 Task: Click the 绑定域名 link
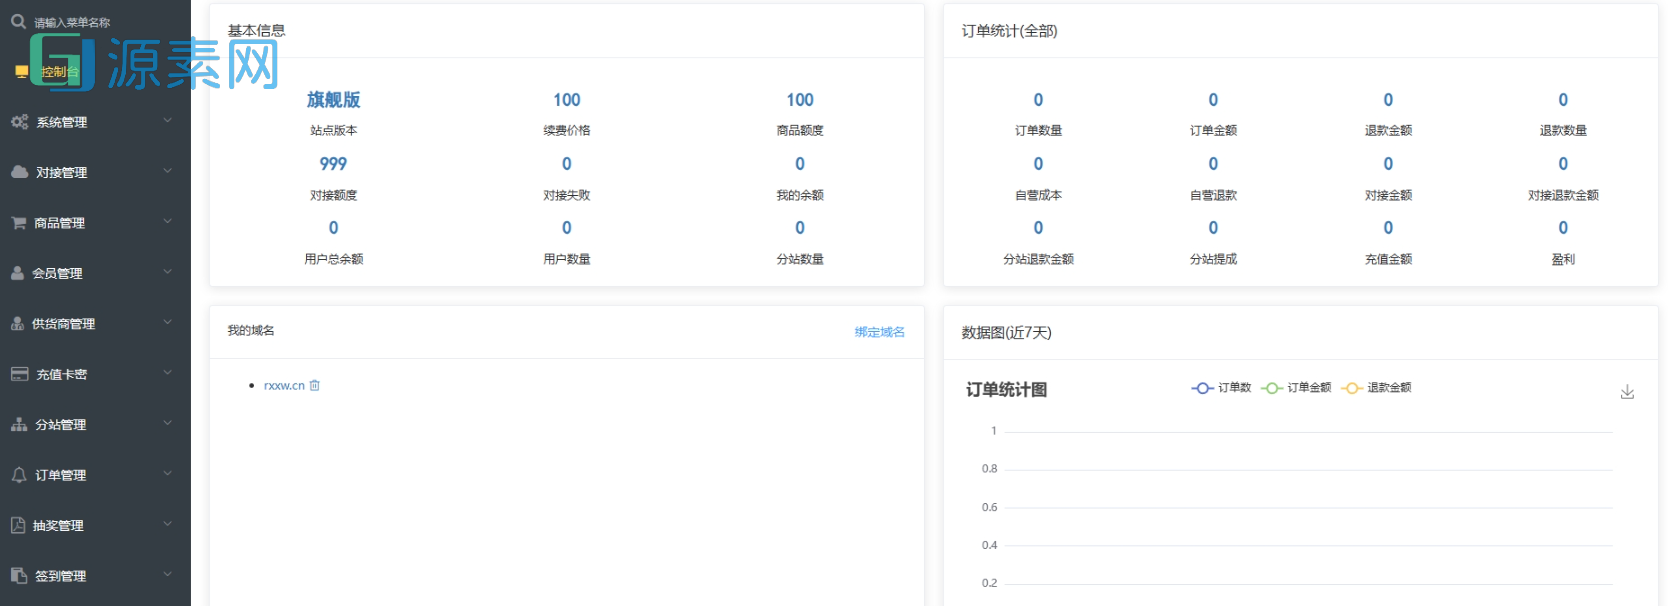880,332
